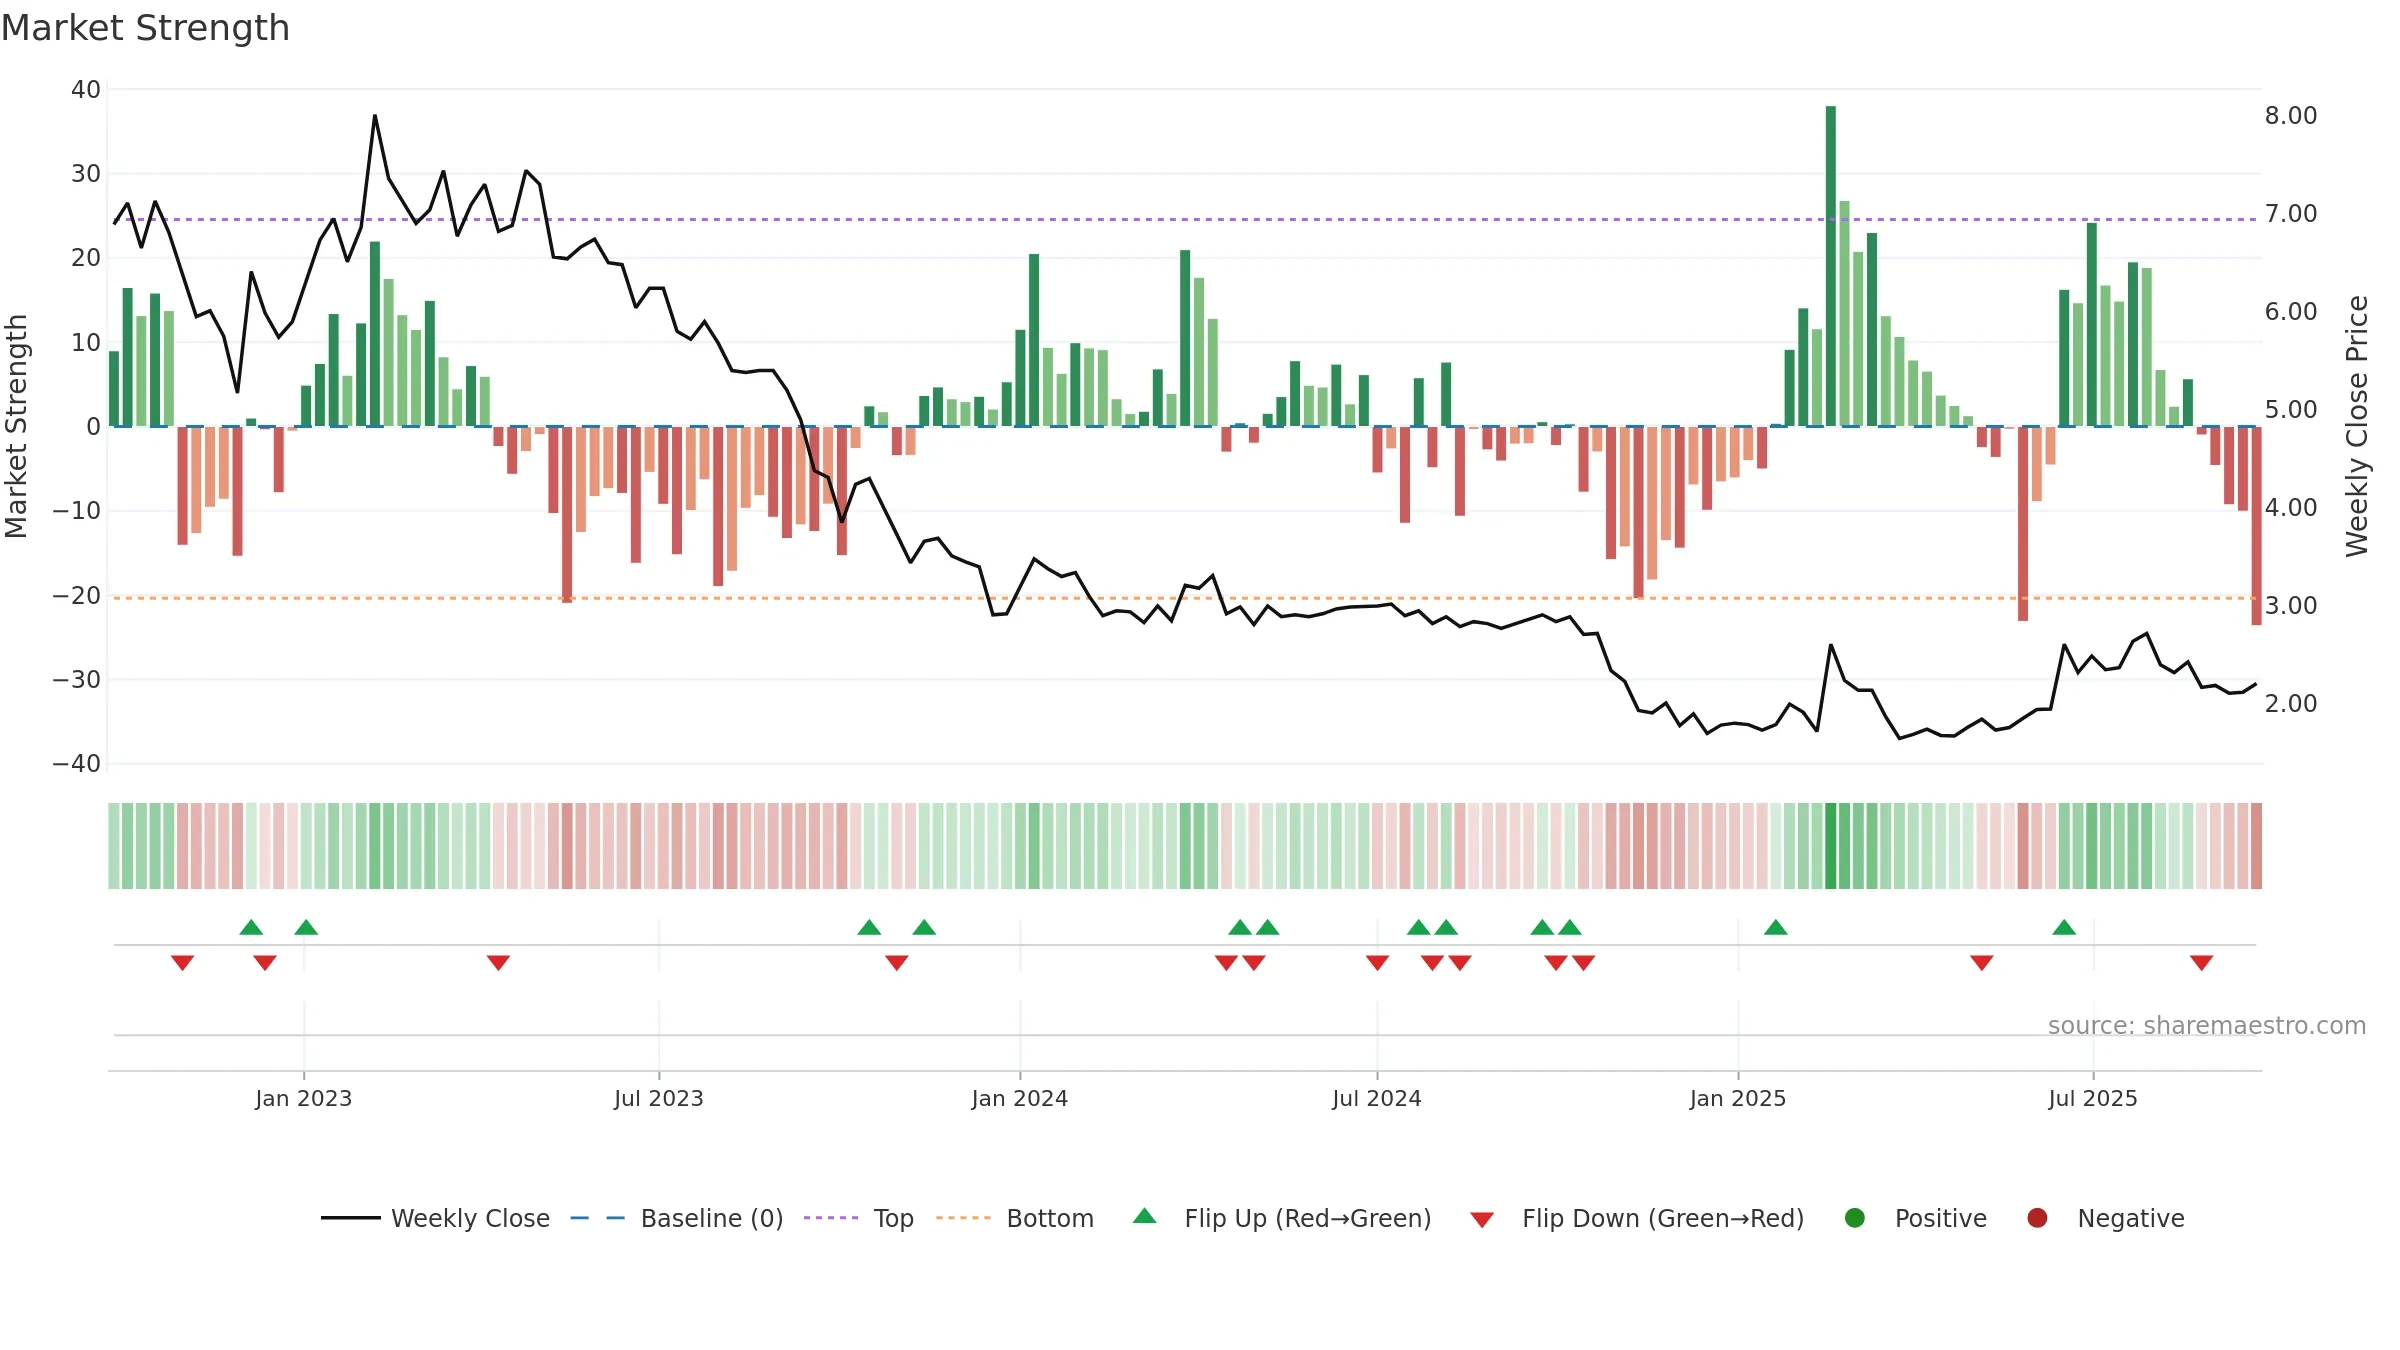
Task: Click the flip-down triangle before Jul 2023
Action: click(x=498, y=963)
